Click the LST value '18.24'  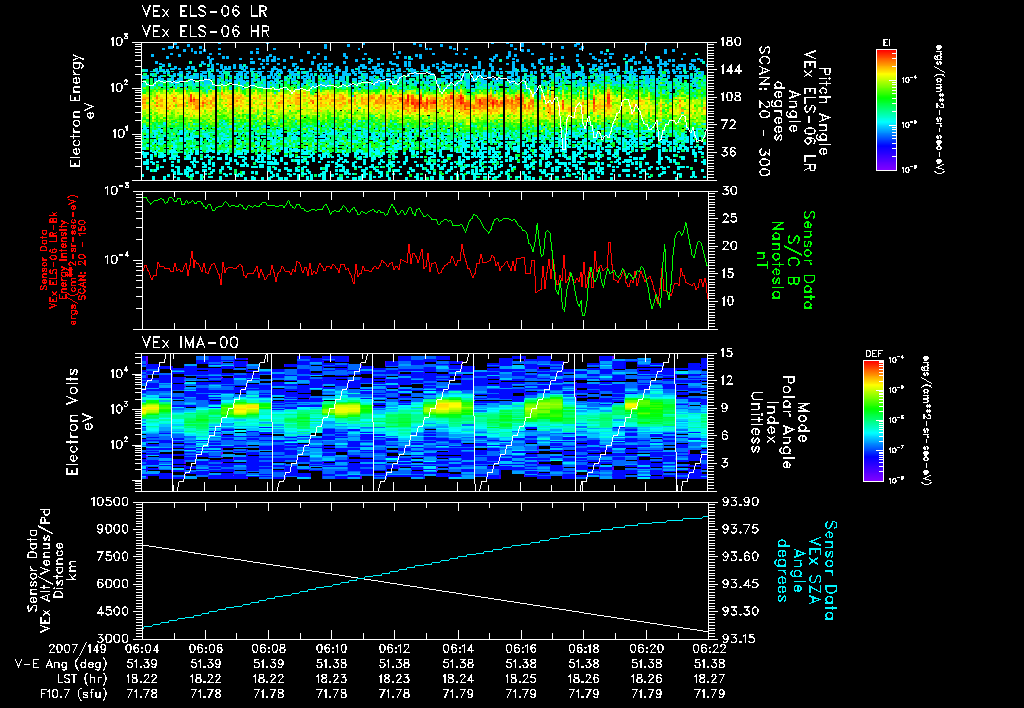coord(458,679)
